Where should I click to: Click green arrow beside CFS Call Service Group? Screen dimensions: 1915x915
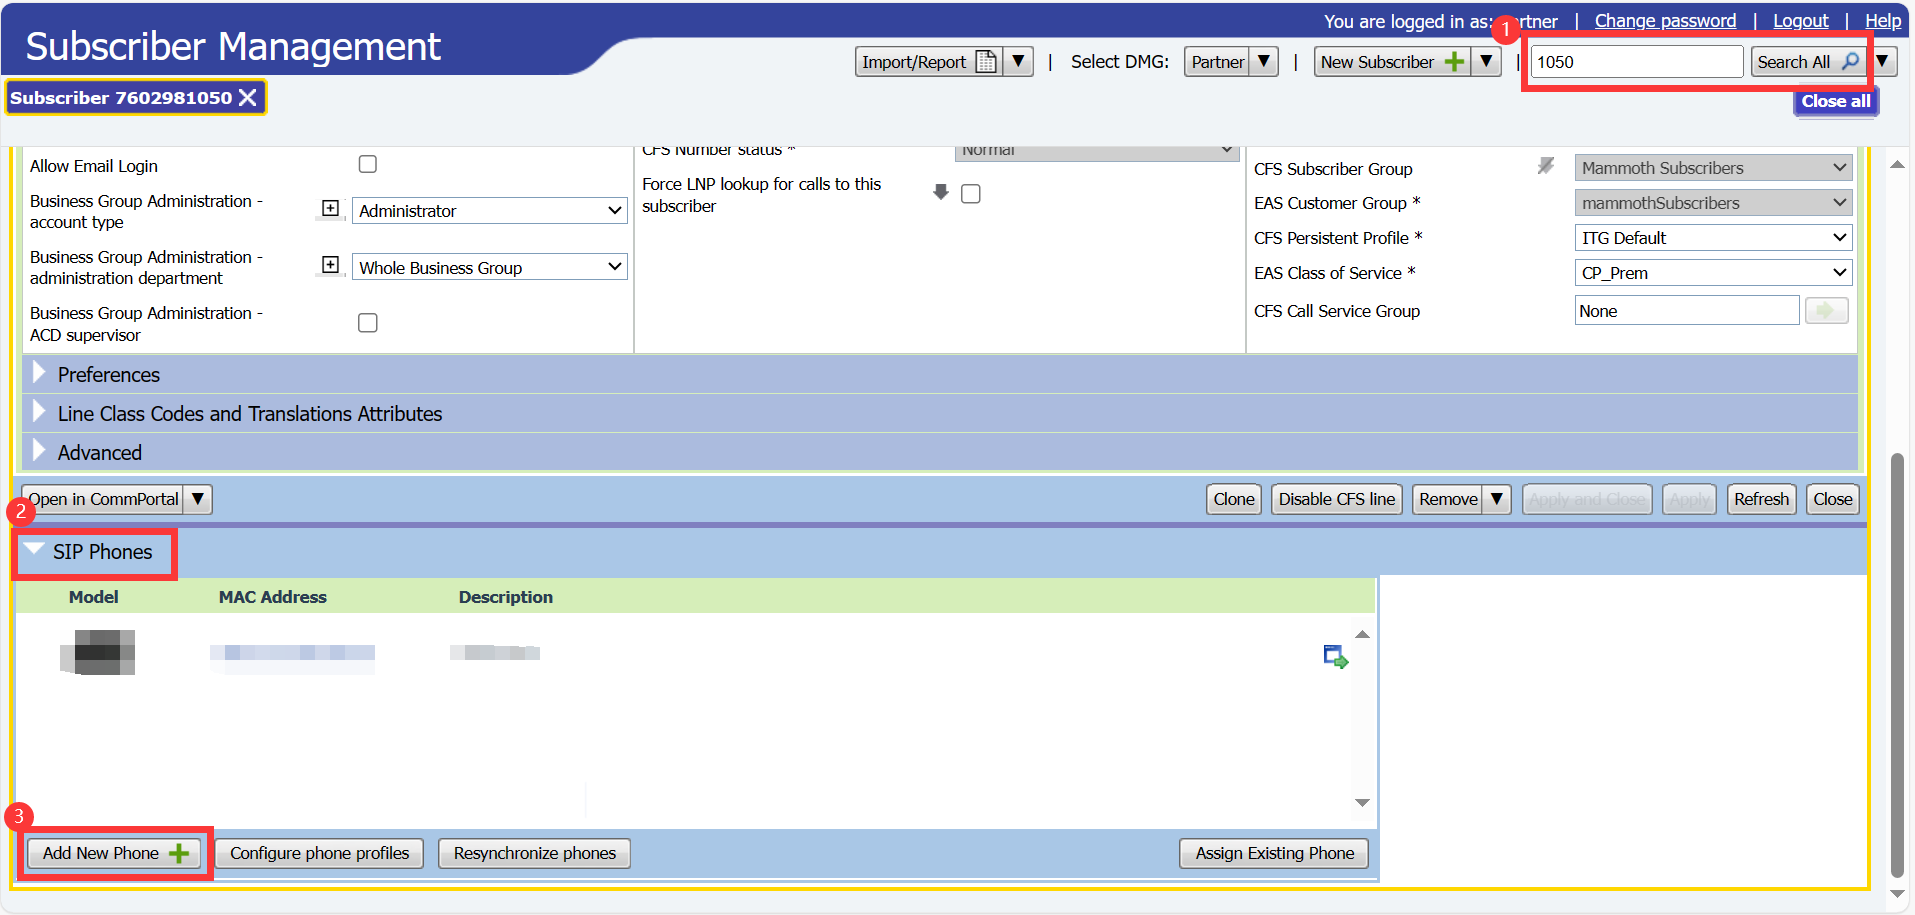tap(1825, 311)
